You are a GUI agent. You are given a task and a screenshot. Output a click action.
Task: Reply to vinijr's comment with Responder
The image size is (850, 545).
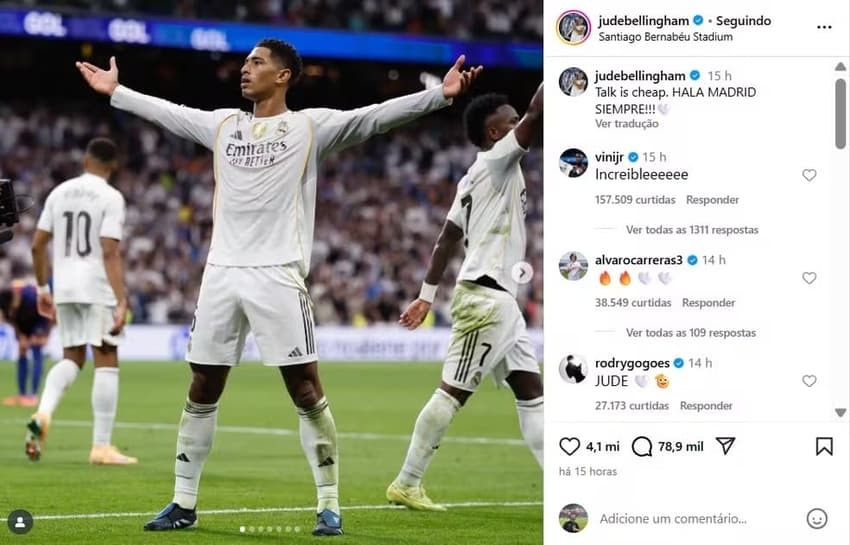click(x=712, y=200)
